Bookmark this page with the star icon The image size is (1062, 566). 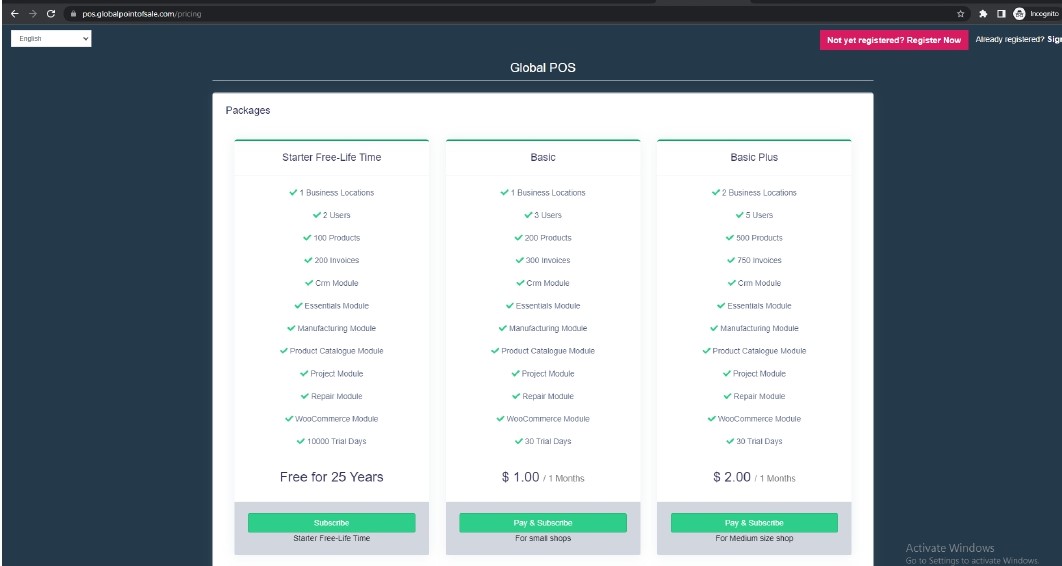(x=961, y=13)
